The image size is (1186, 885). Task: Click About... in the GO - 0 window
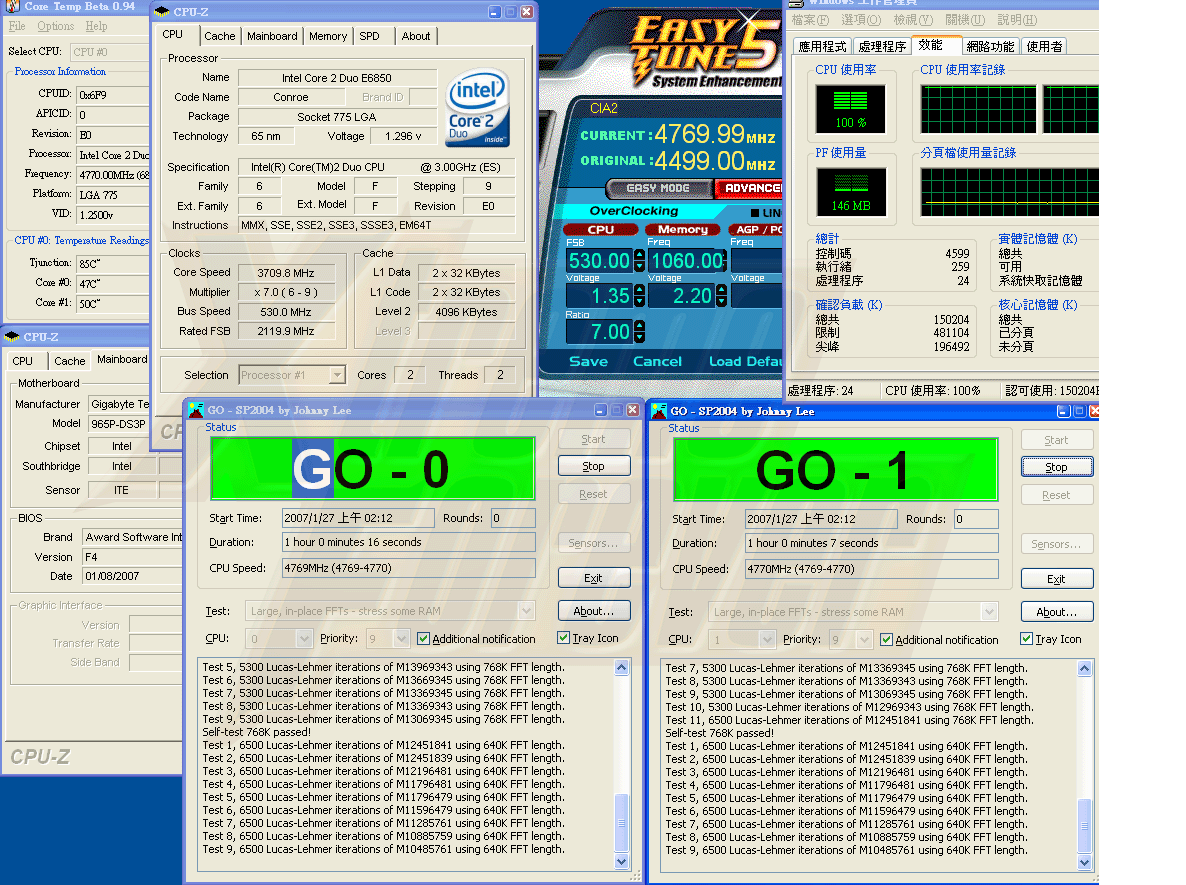tap(594, 610)
